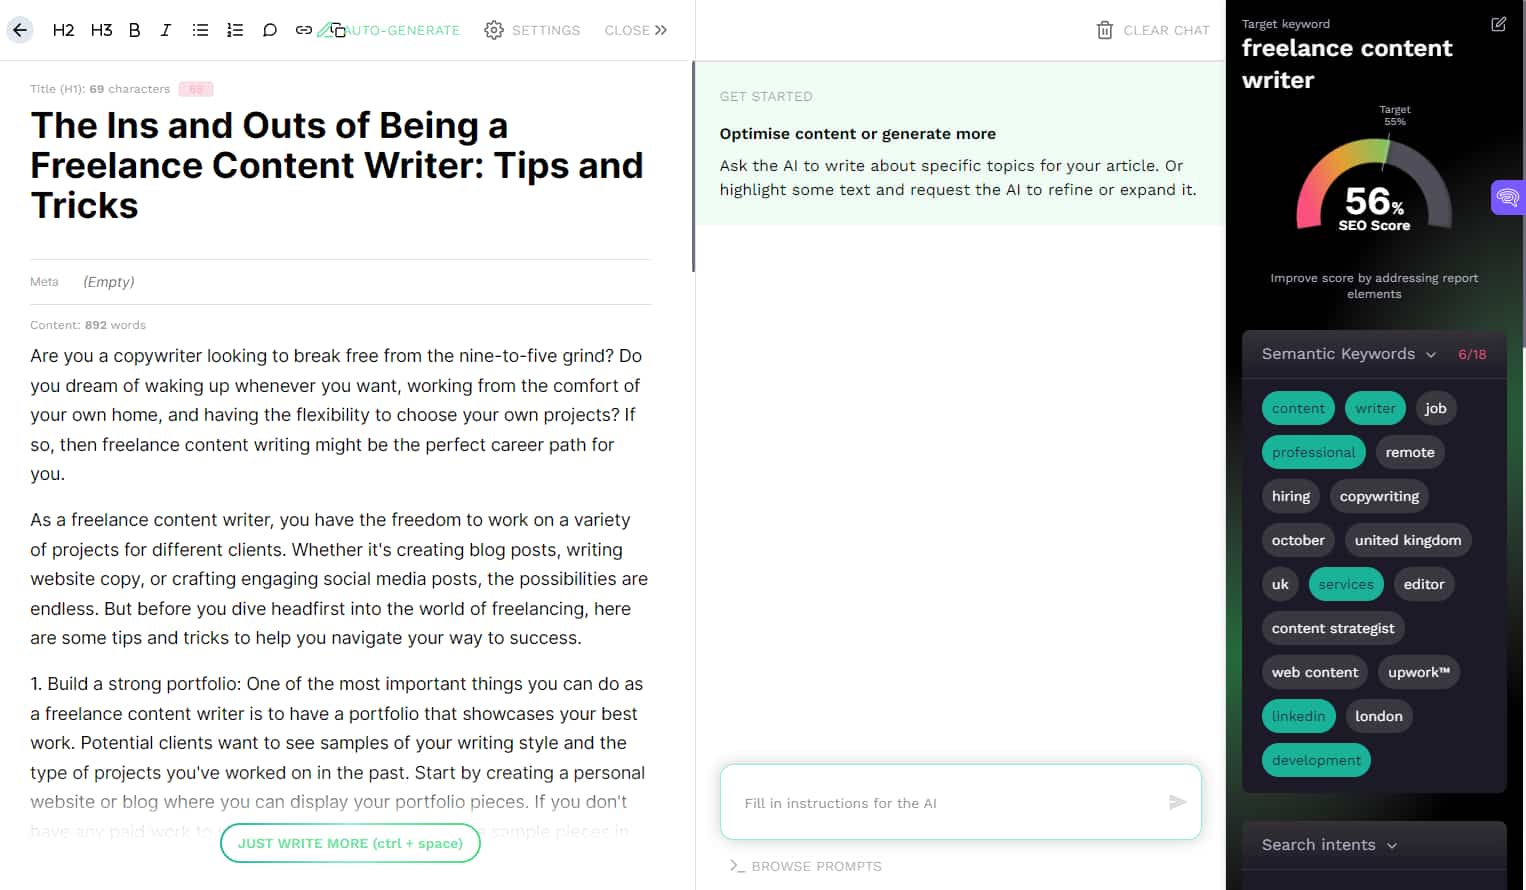This screenshot has width=1526, height=890.
Task: Toggle the 'copywriting' semantic keyword
Action: pos(1379,496)
